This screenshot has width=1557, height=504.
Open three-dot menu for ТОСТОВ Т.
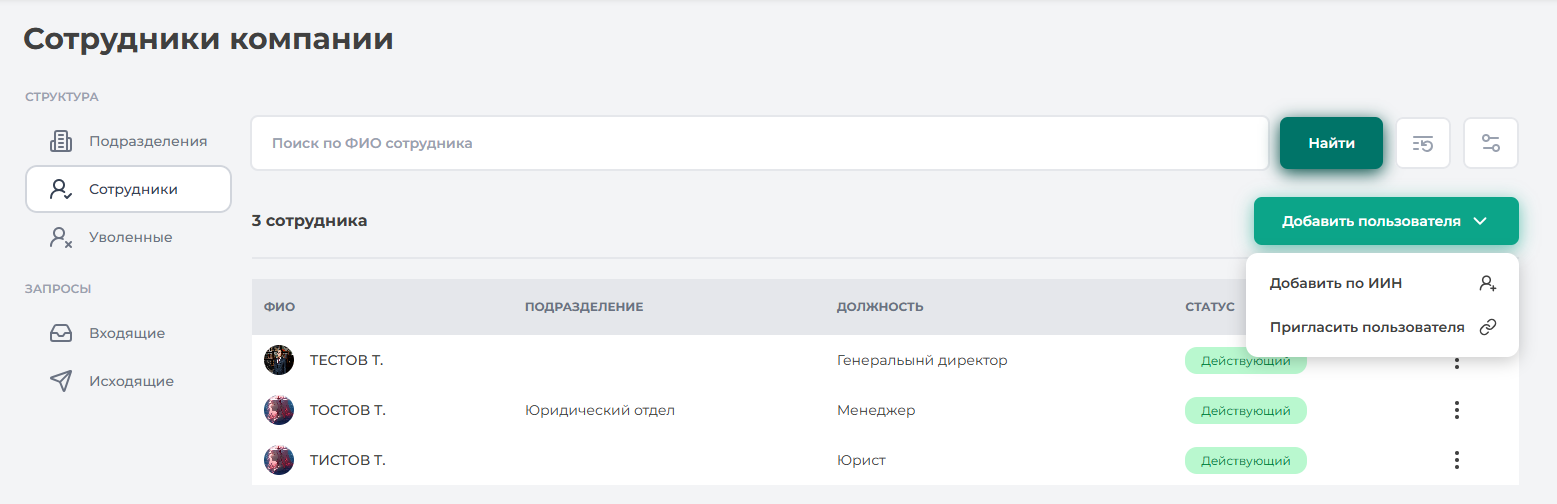pyautogui.click(x=1457, y=410)
